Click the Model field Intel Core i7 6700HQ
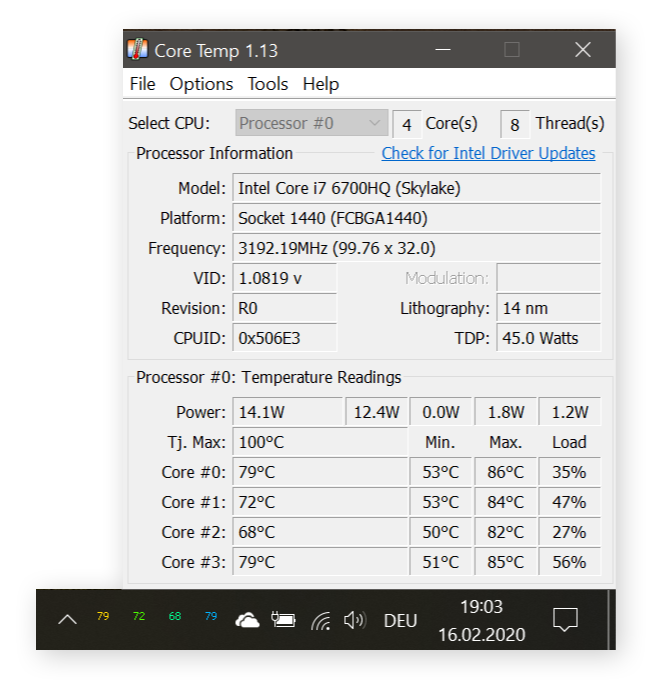Screen dimensions: 652x688 click(x=416, y=188)
